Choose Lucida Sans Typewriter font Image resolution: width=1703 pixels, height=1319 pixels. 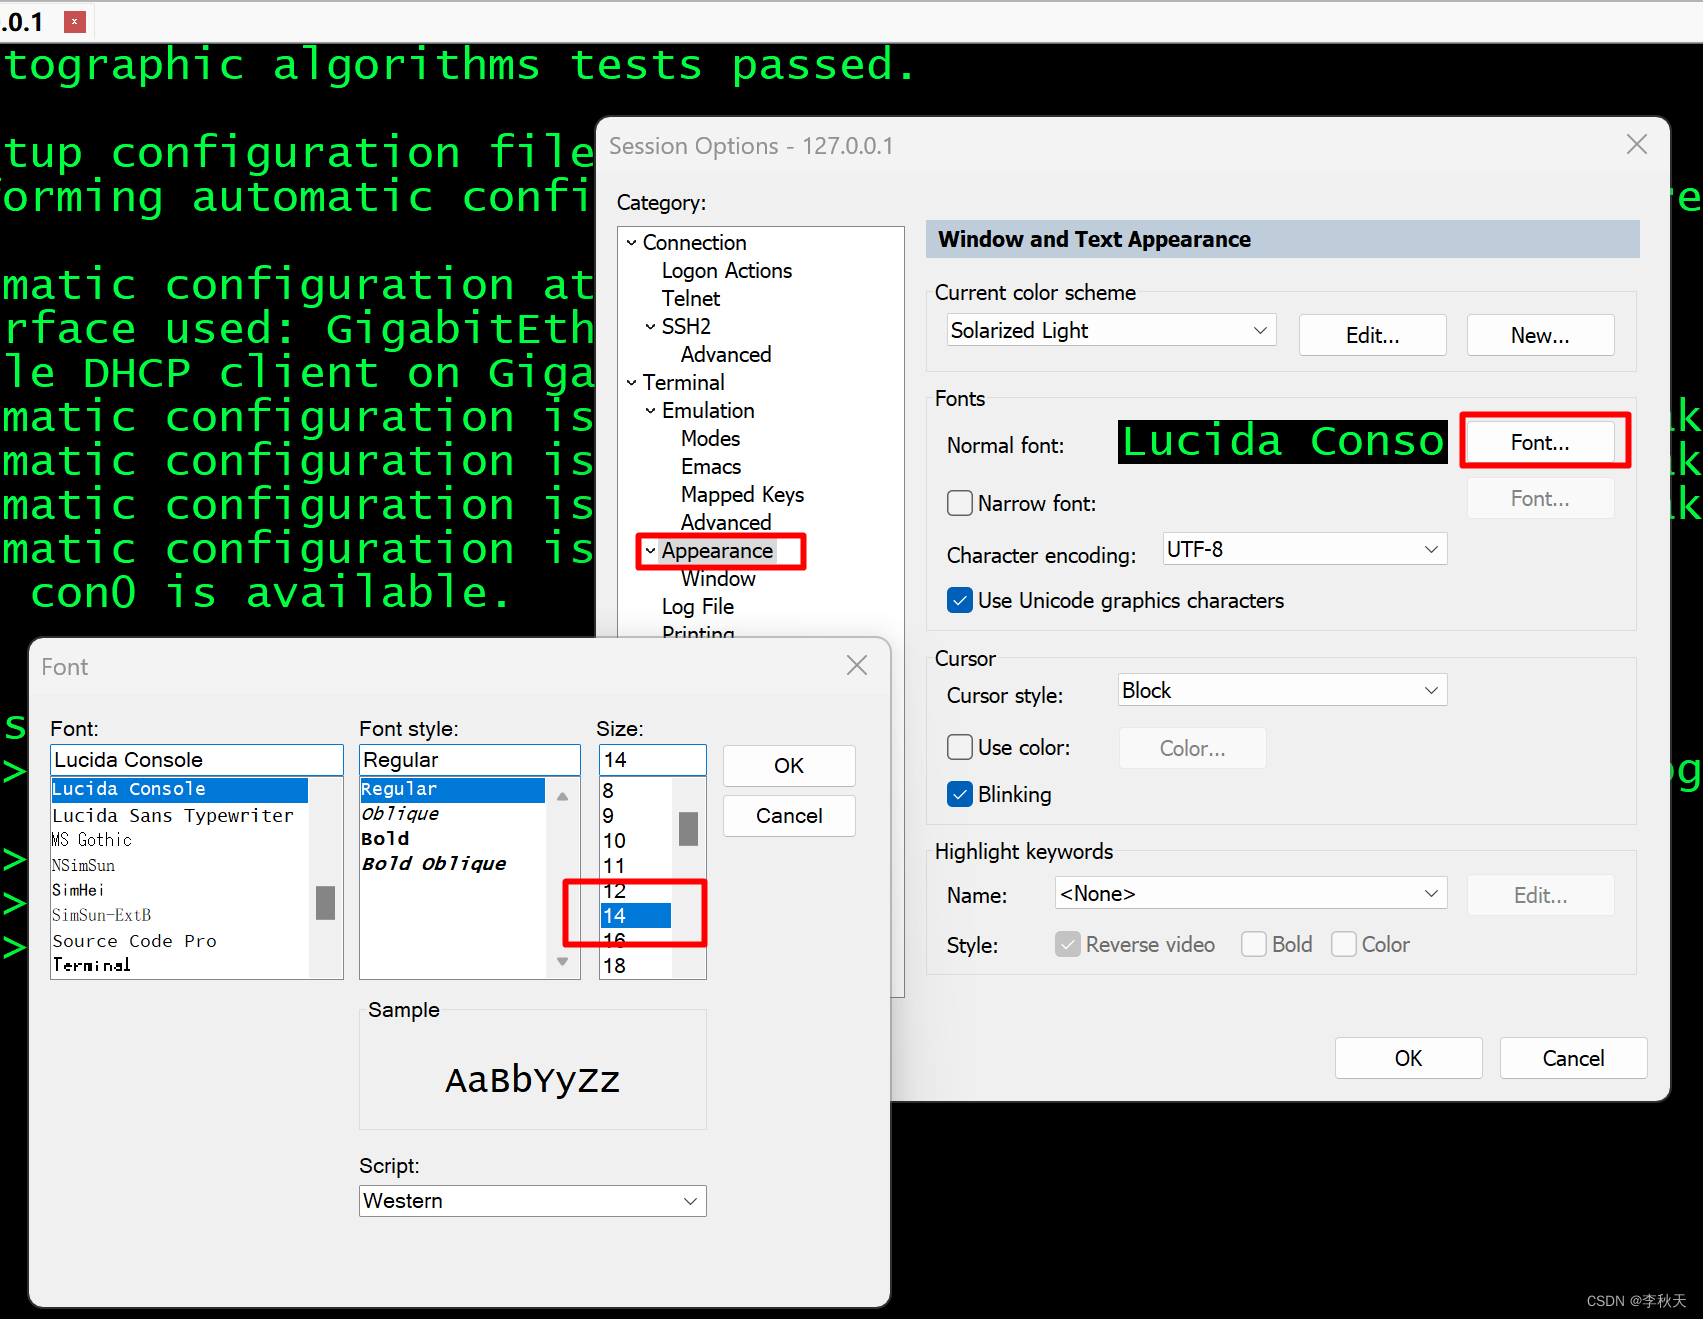click(173, 816)
